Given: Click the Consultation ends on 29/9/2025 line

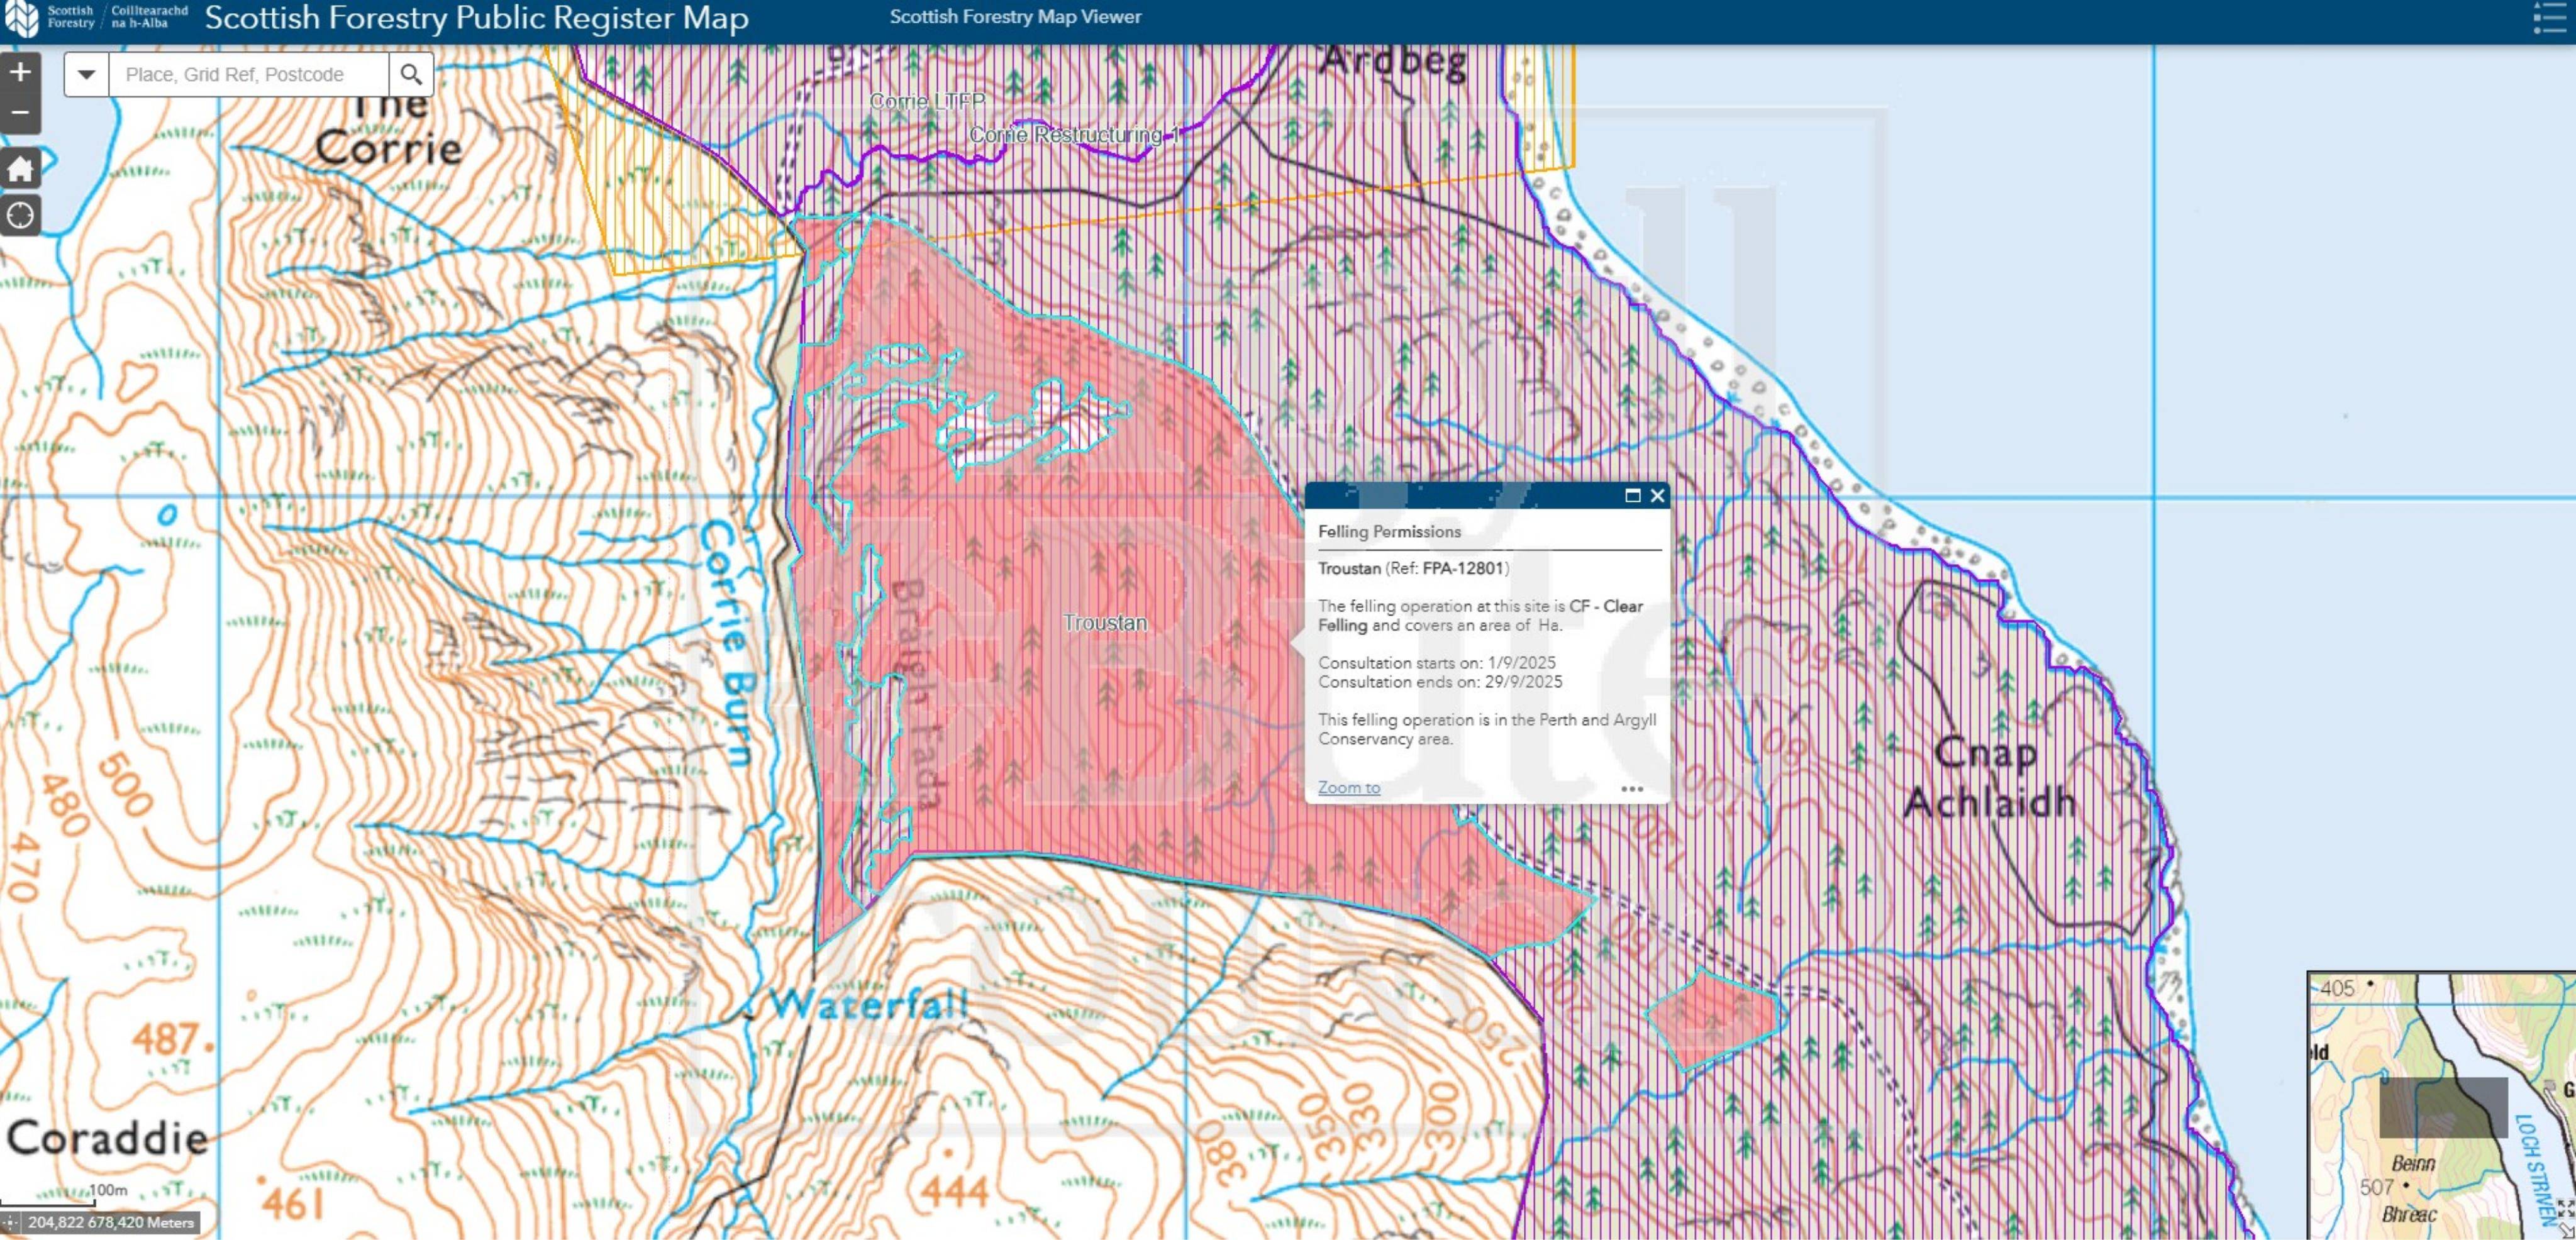Looking at the screenshot, I should (1439, 681).
